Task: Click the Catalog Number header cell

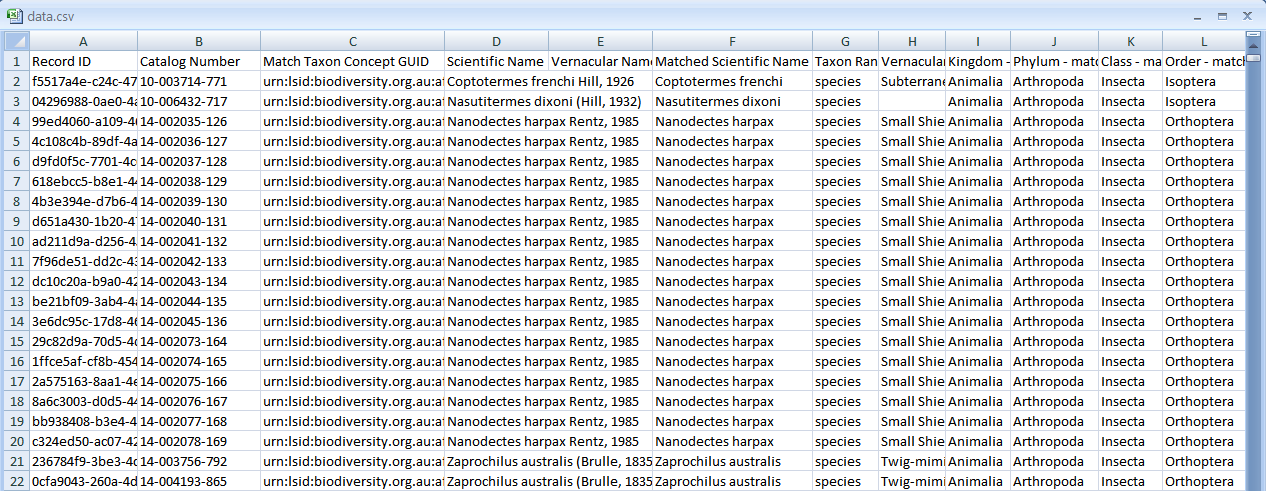Action: (199, 61)
